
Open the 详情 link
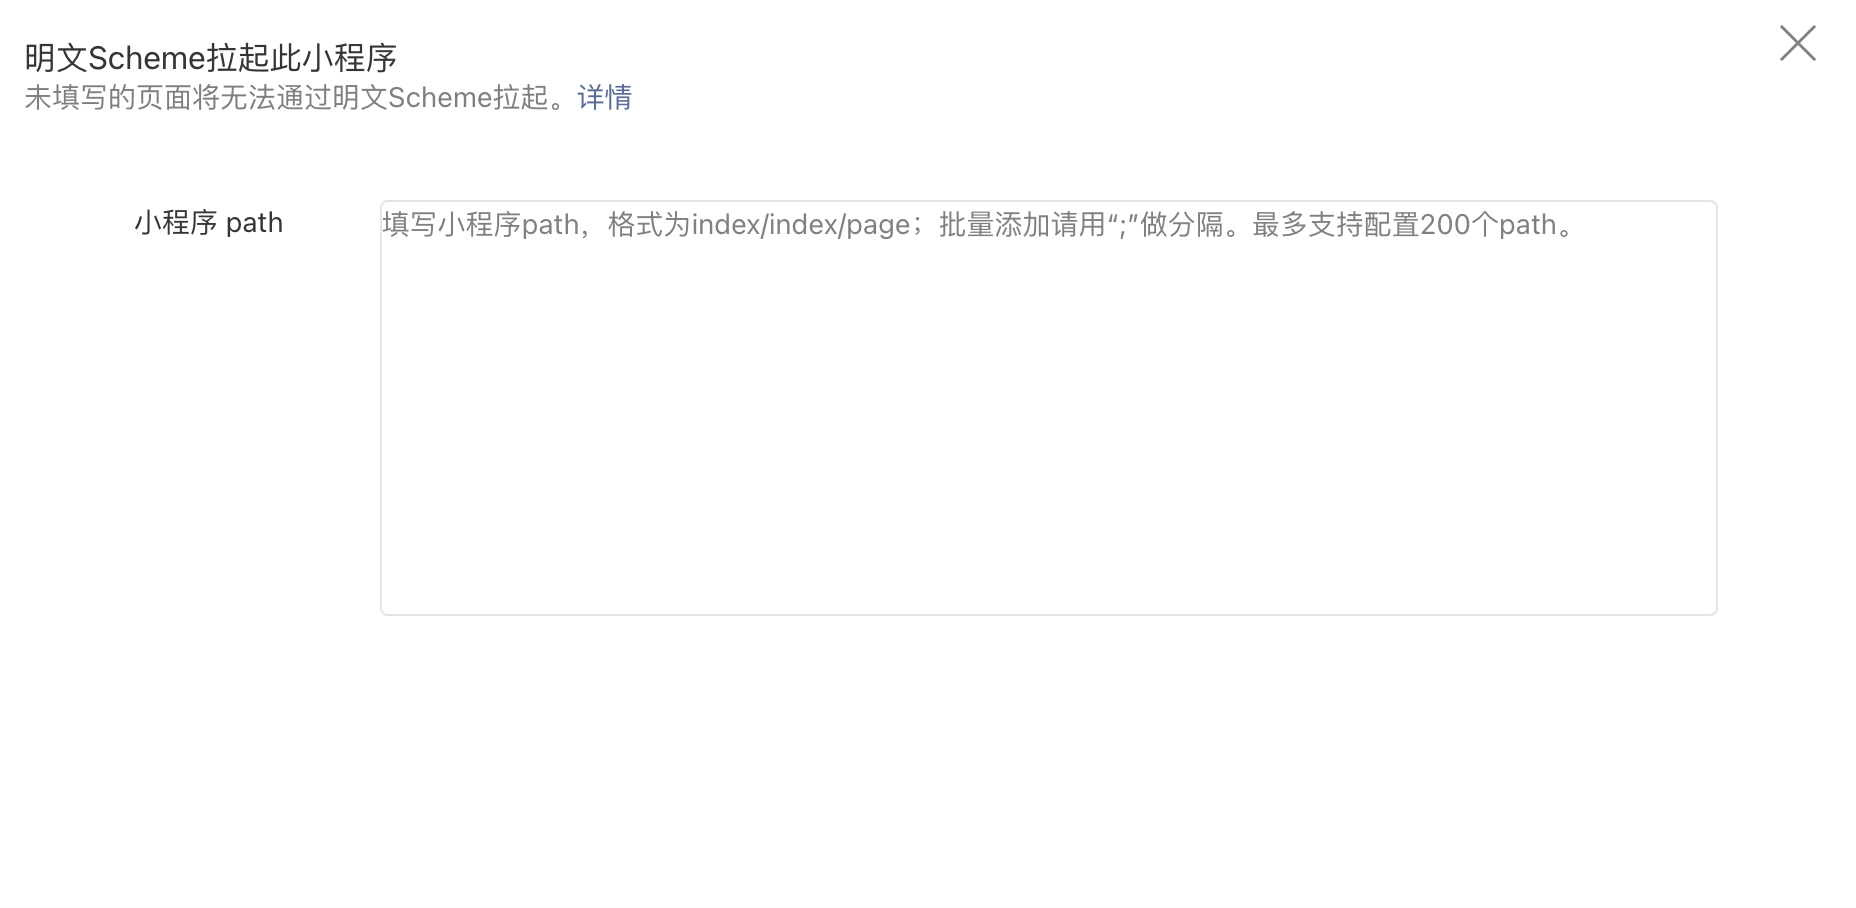point(604,97)
